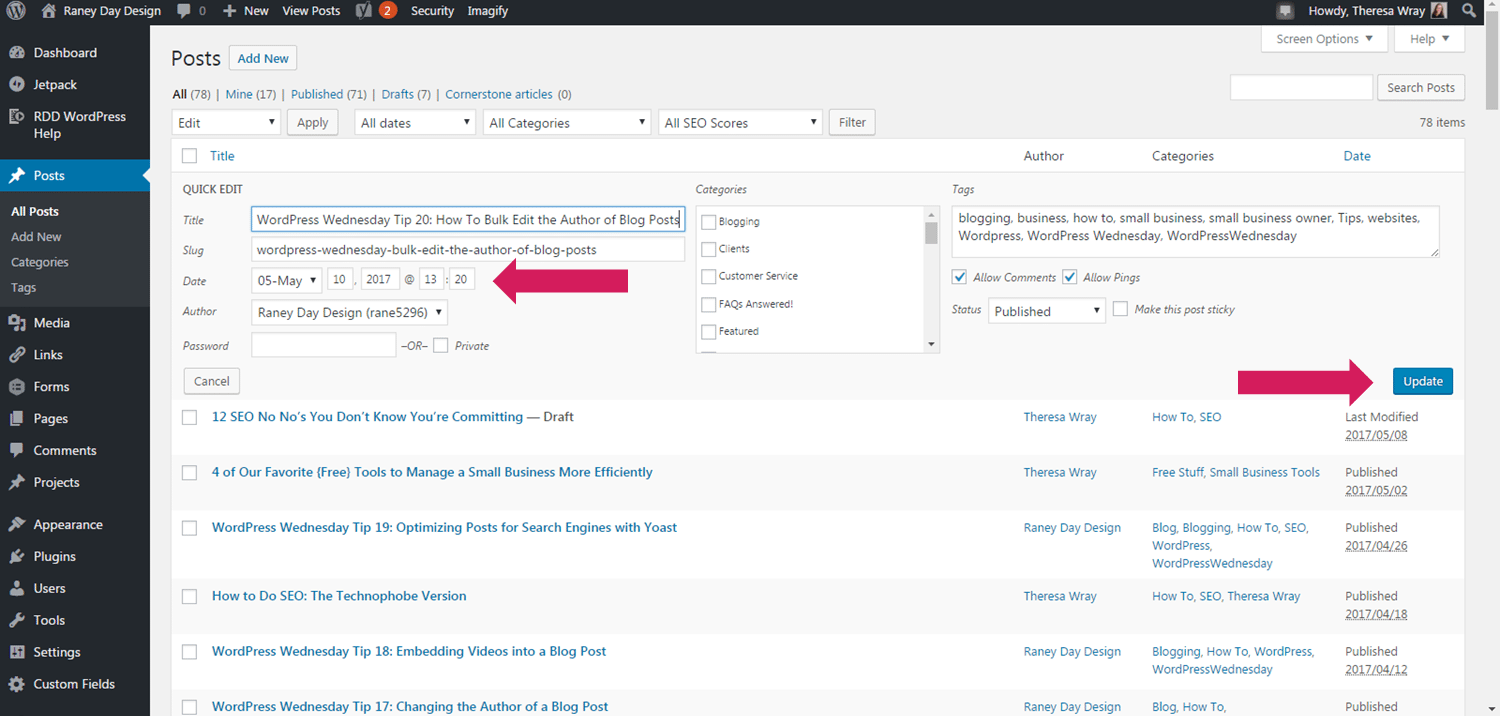Open the 05-May month dropdown
Image resolution: width=1500 pixels, height=716 pixels.
(x=286, y=280)
